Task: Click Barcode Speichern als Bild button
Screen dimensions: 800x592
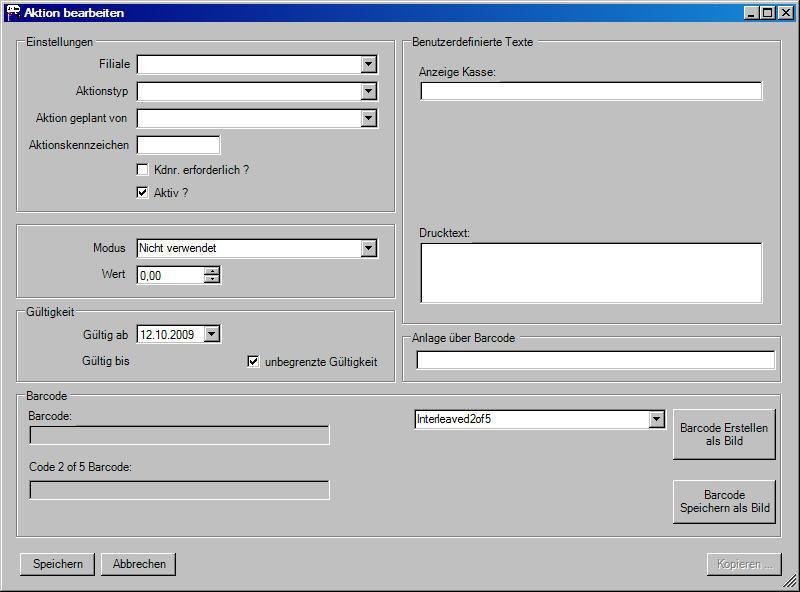Action: [x=724, y=501]
